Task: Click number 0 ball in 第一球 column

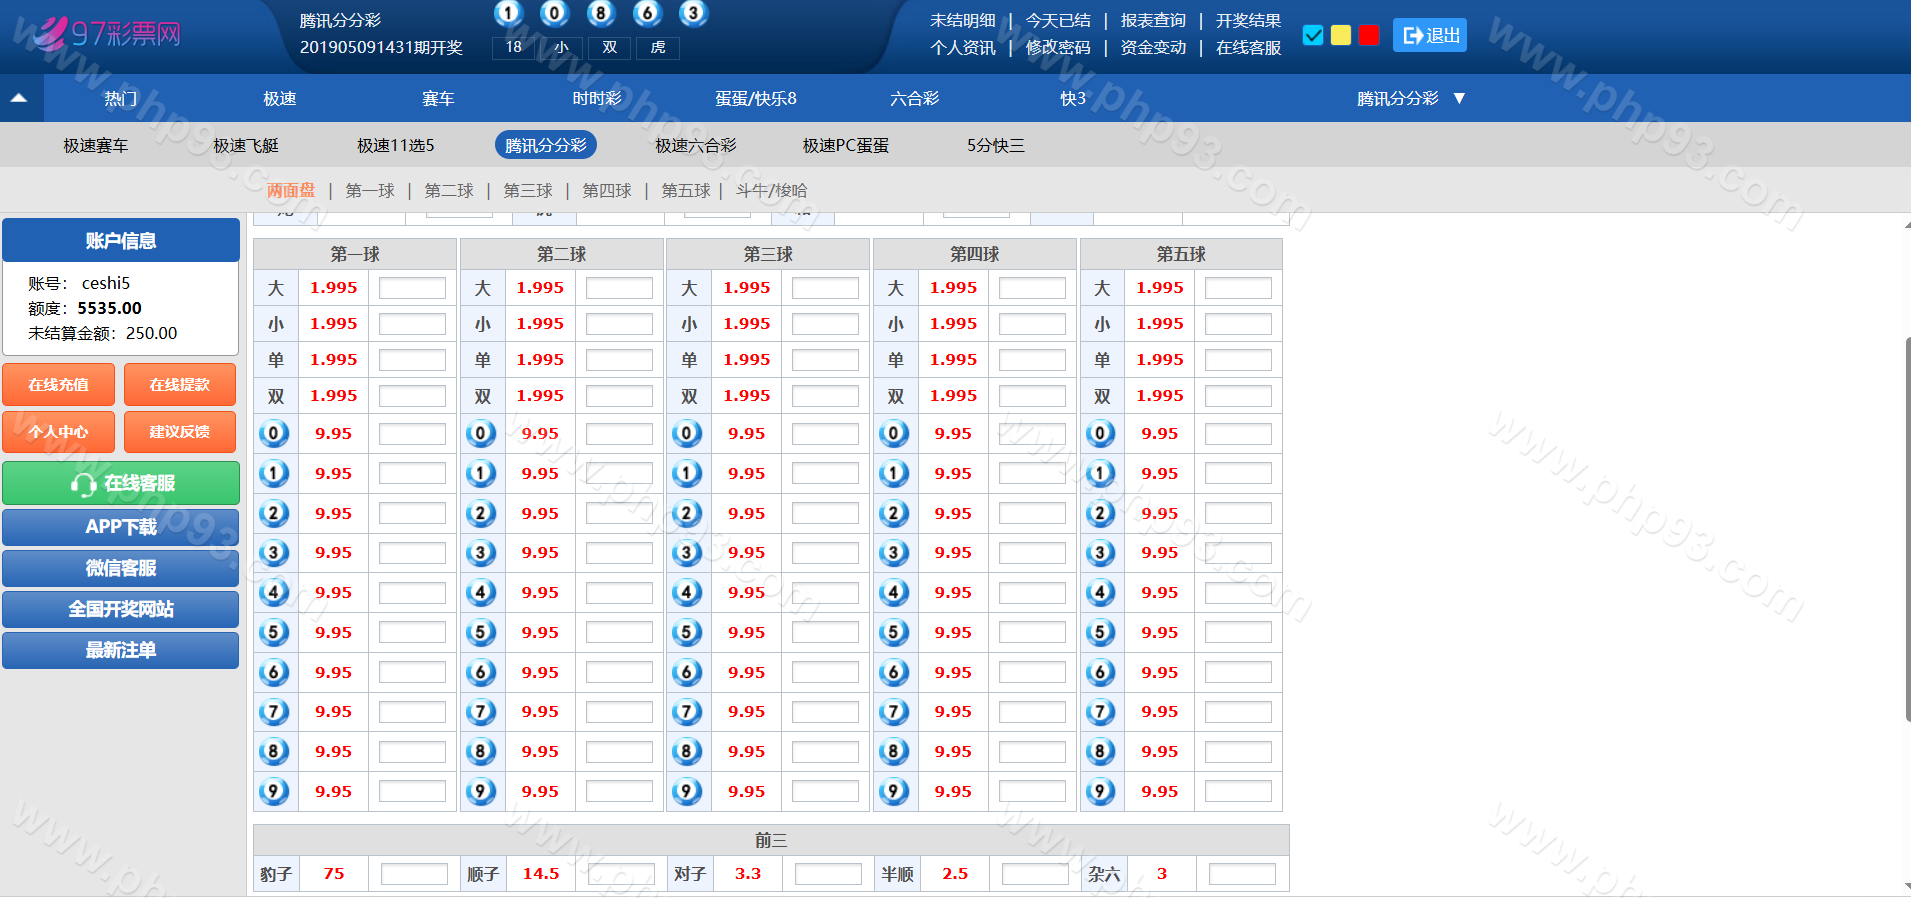Action: 274,434
